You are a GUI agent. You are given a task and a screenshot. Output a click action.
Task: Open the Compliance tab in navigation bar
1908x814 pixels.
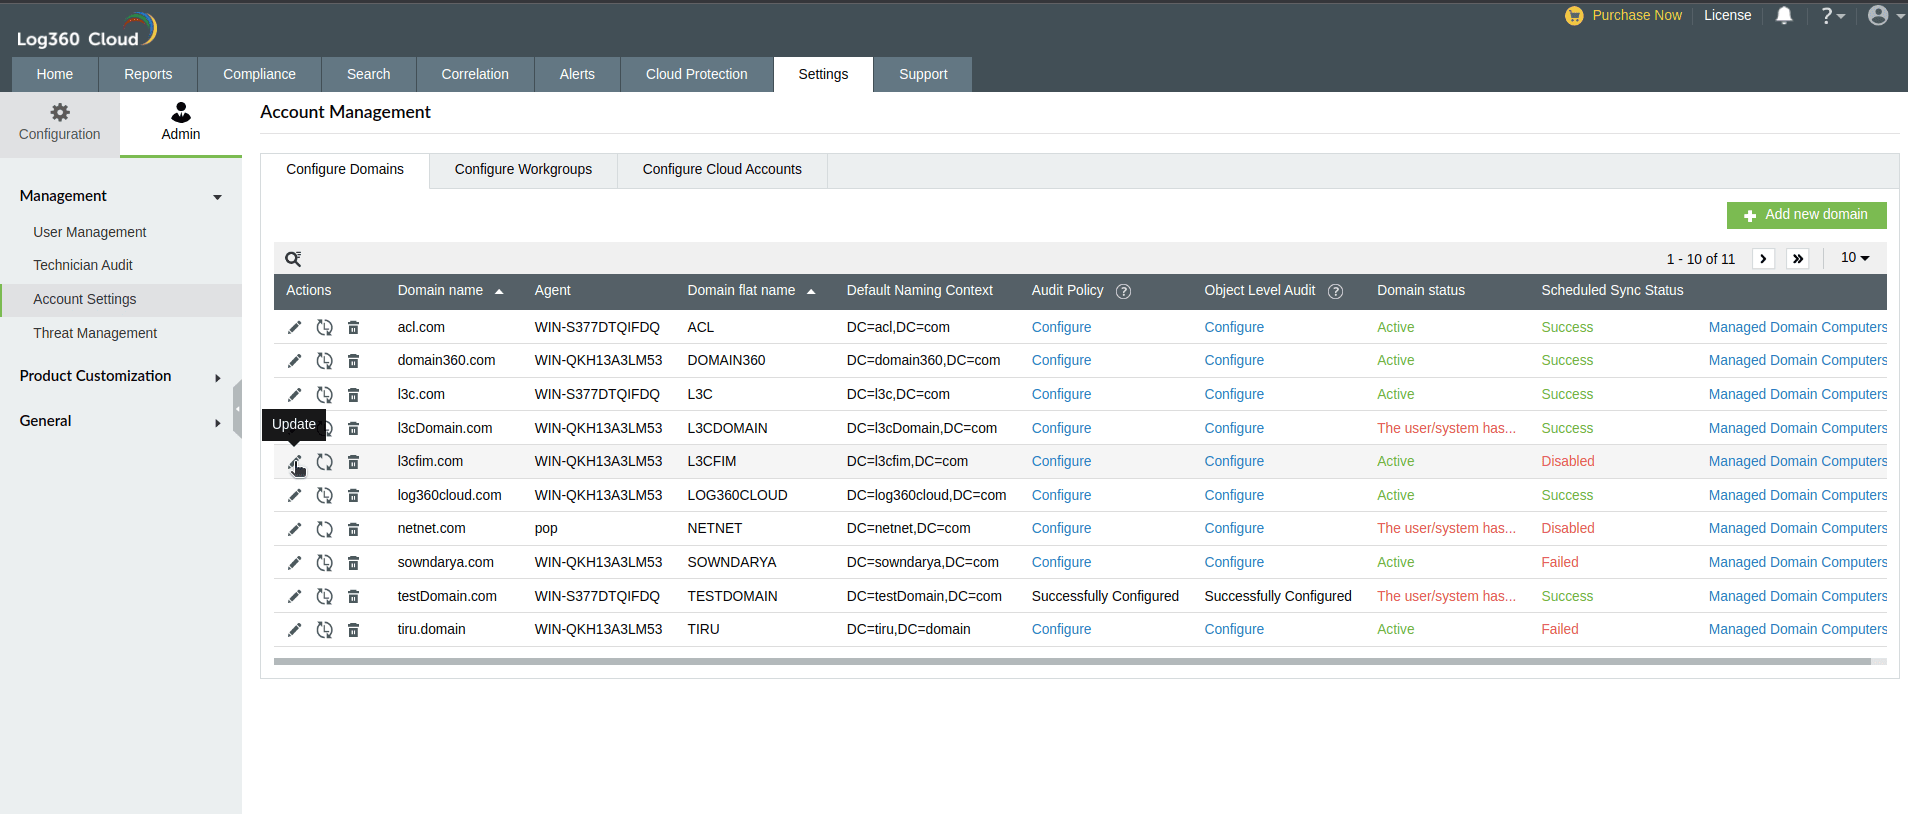click(x=259, y=74)
